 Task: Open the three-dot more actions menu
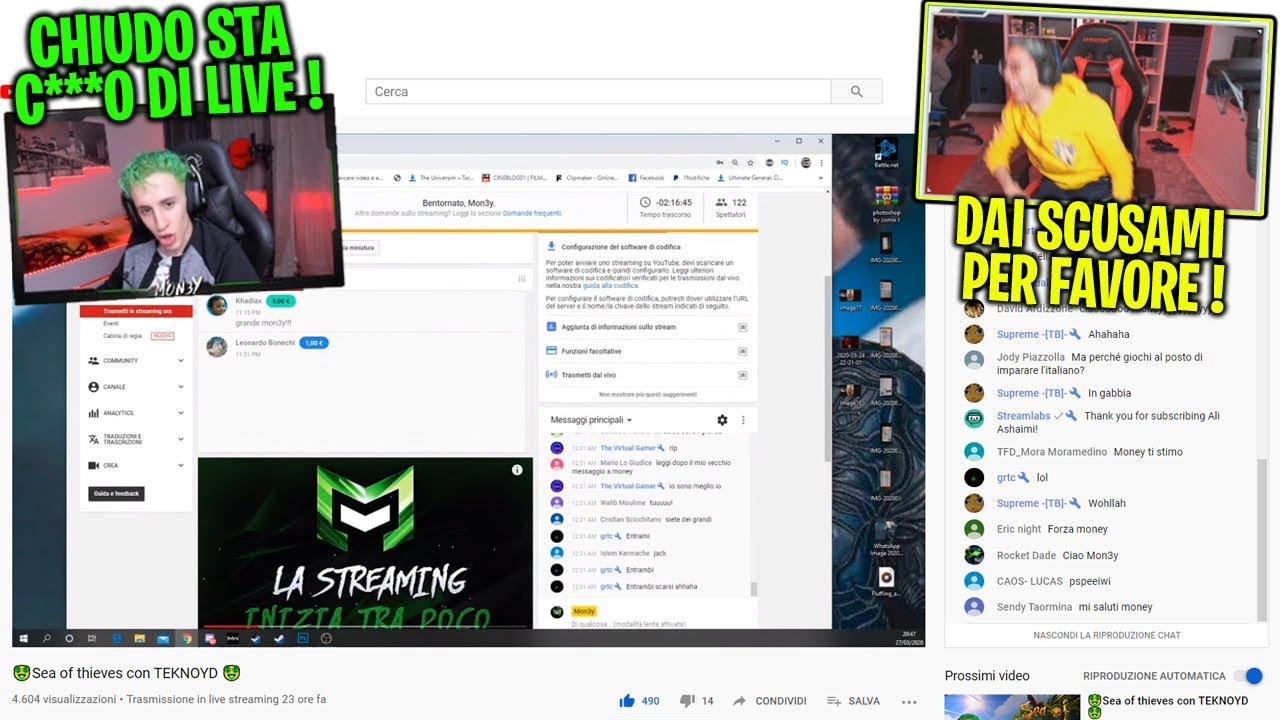tap(909, 701)
